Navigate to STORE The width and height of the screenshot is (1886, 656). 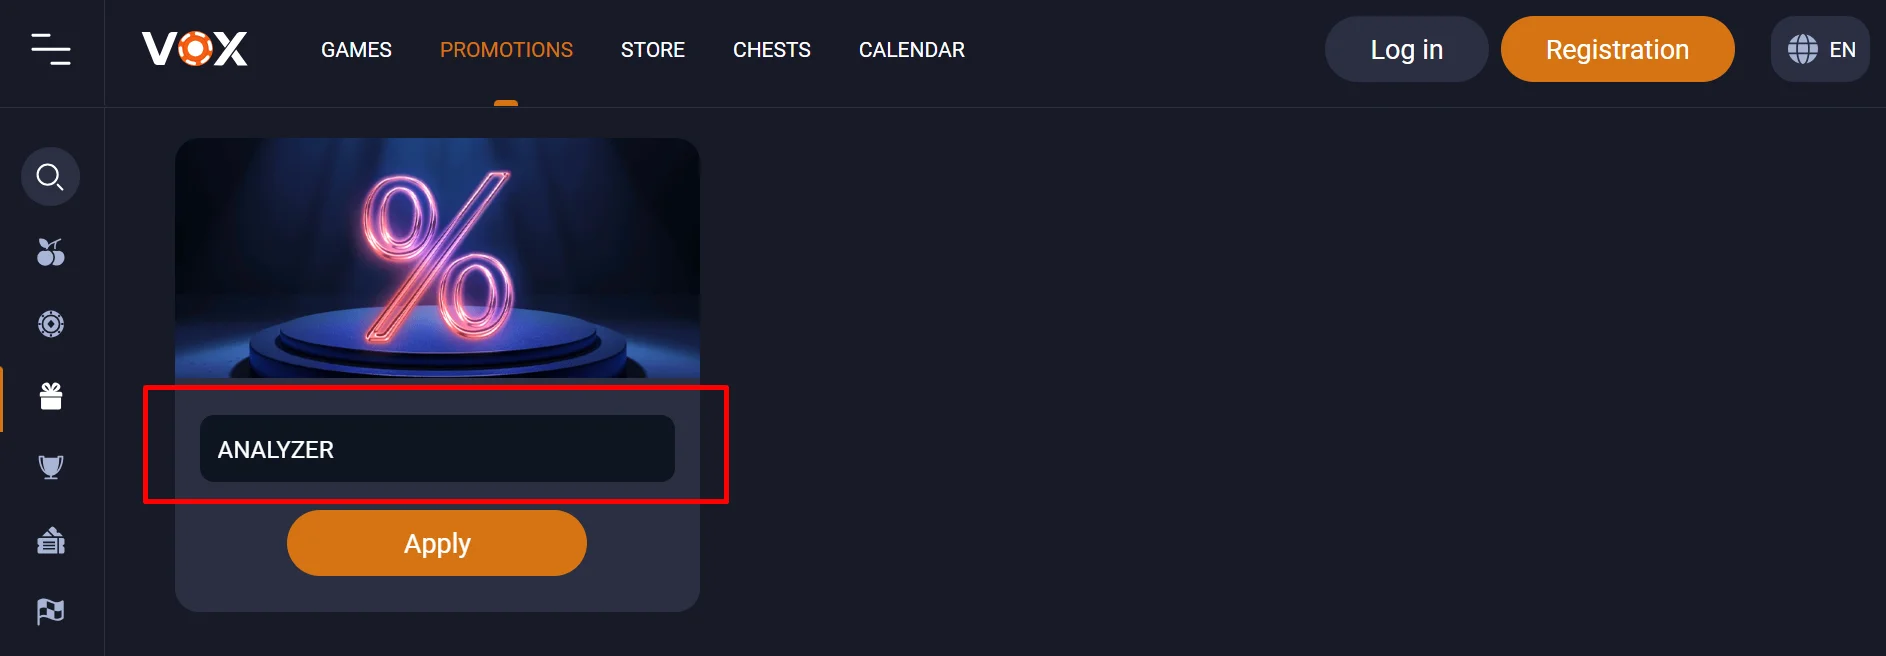653,50
